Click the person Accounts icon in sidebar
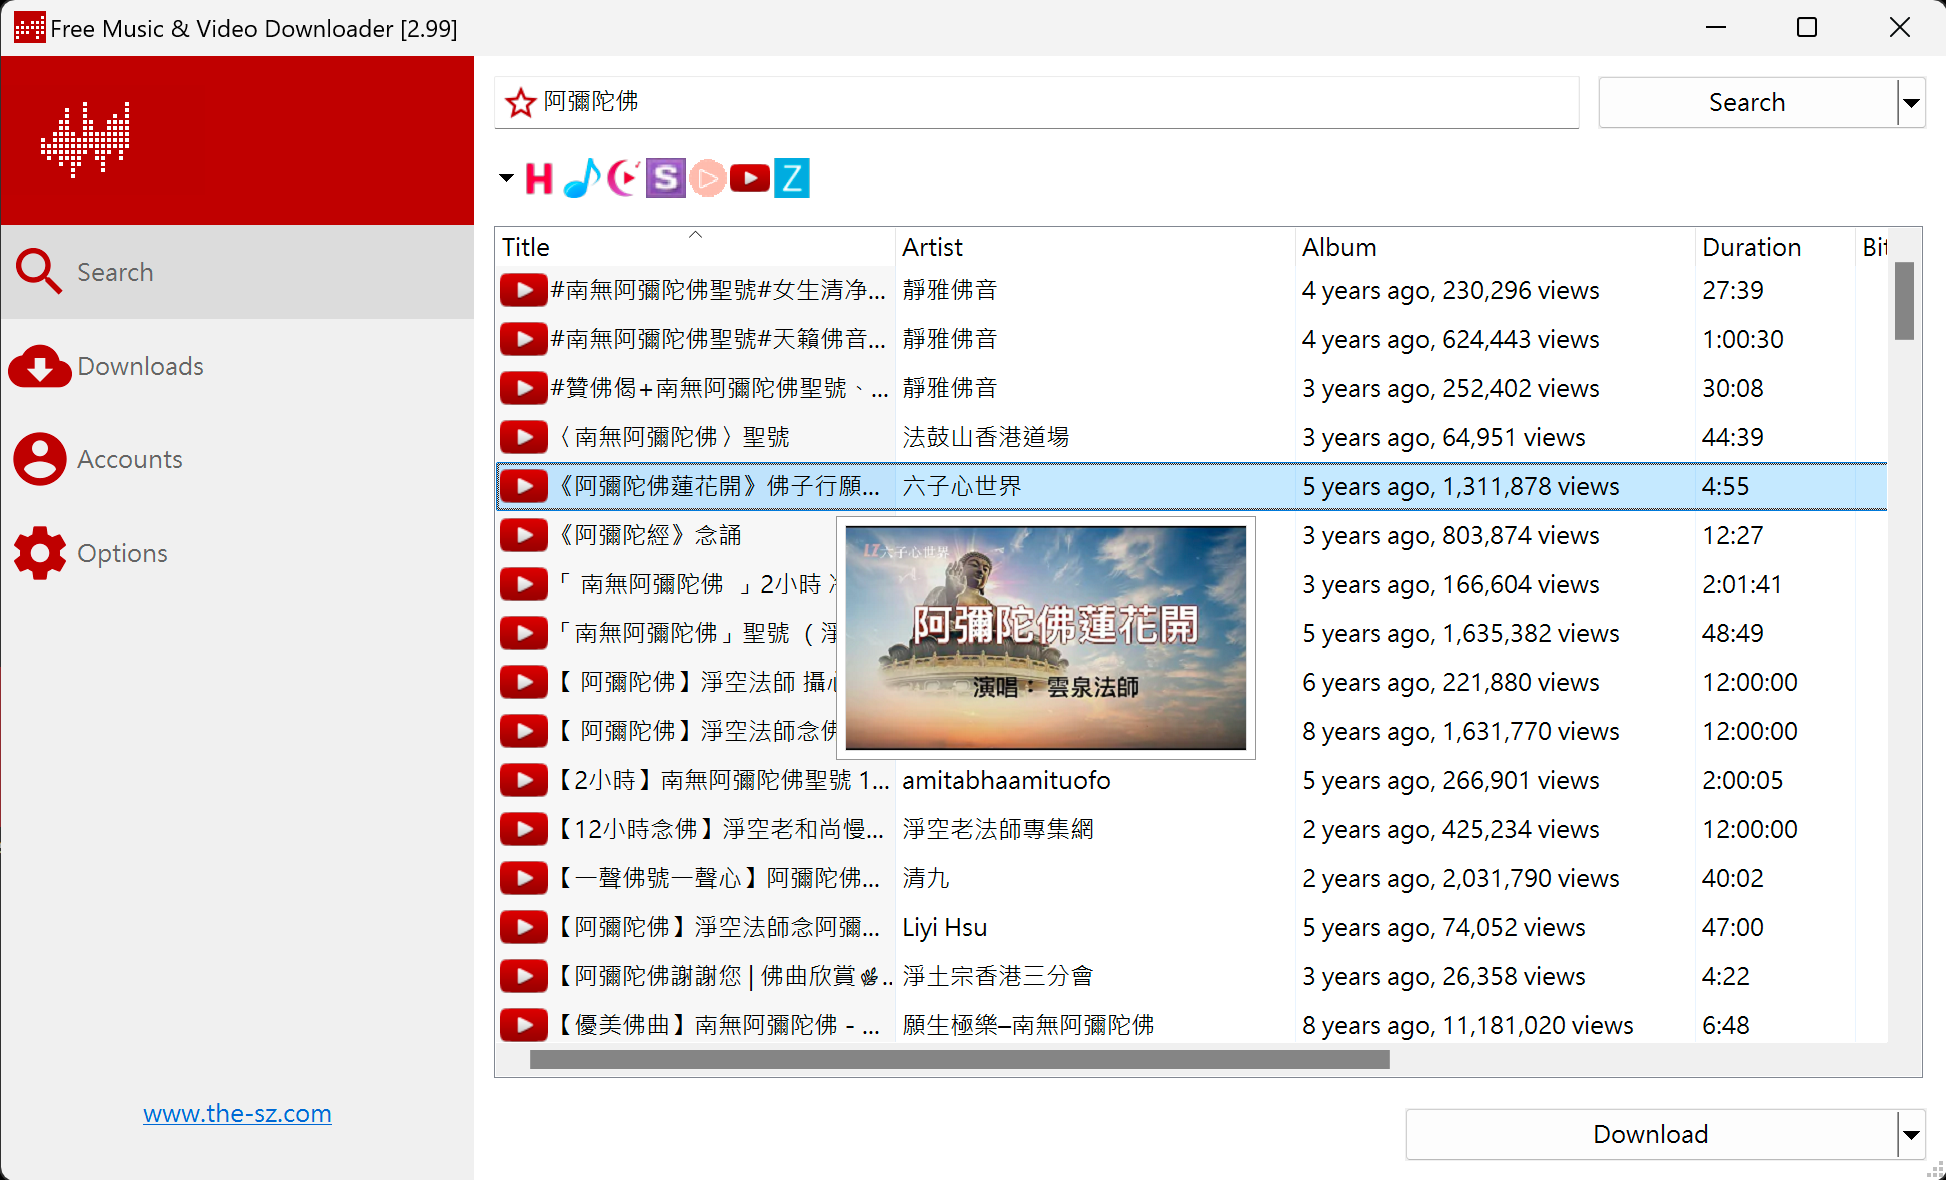The height and width of the screenshot is (1180, 1946). [x=40, y=459]
